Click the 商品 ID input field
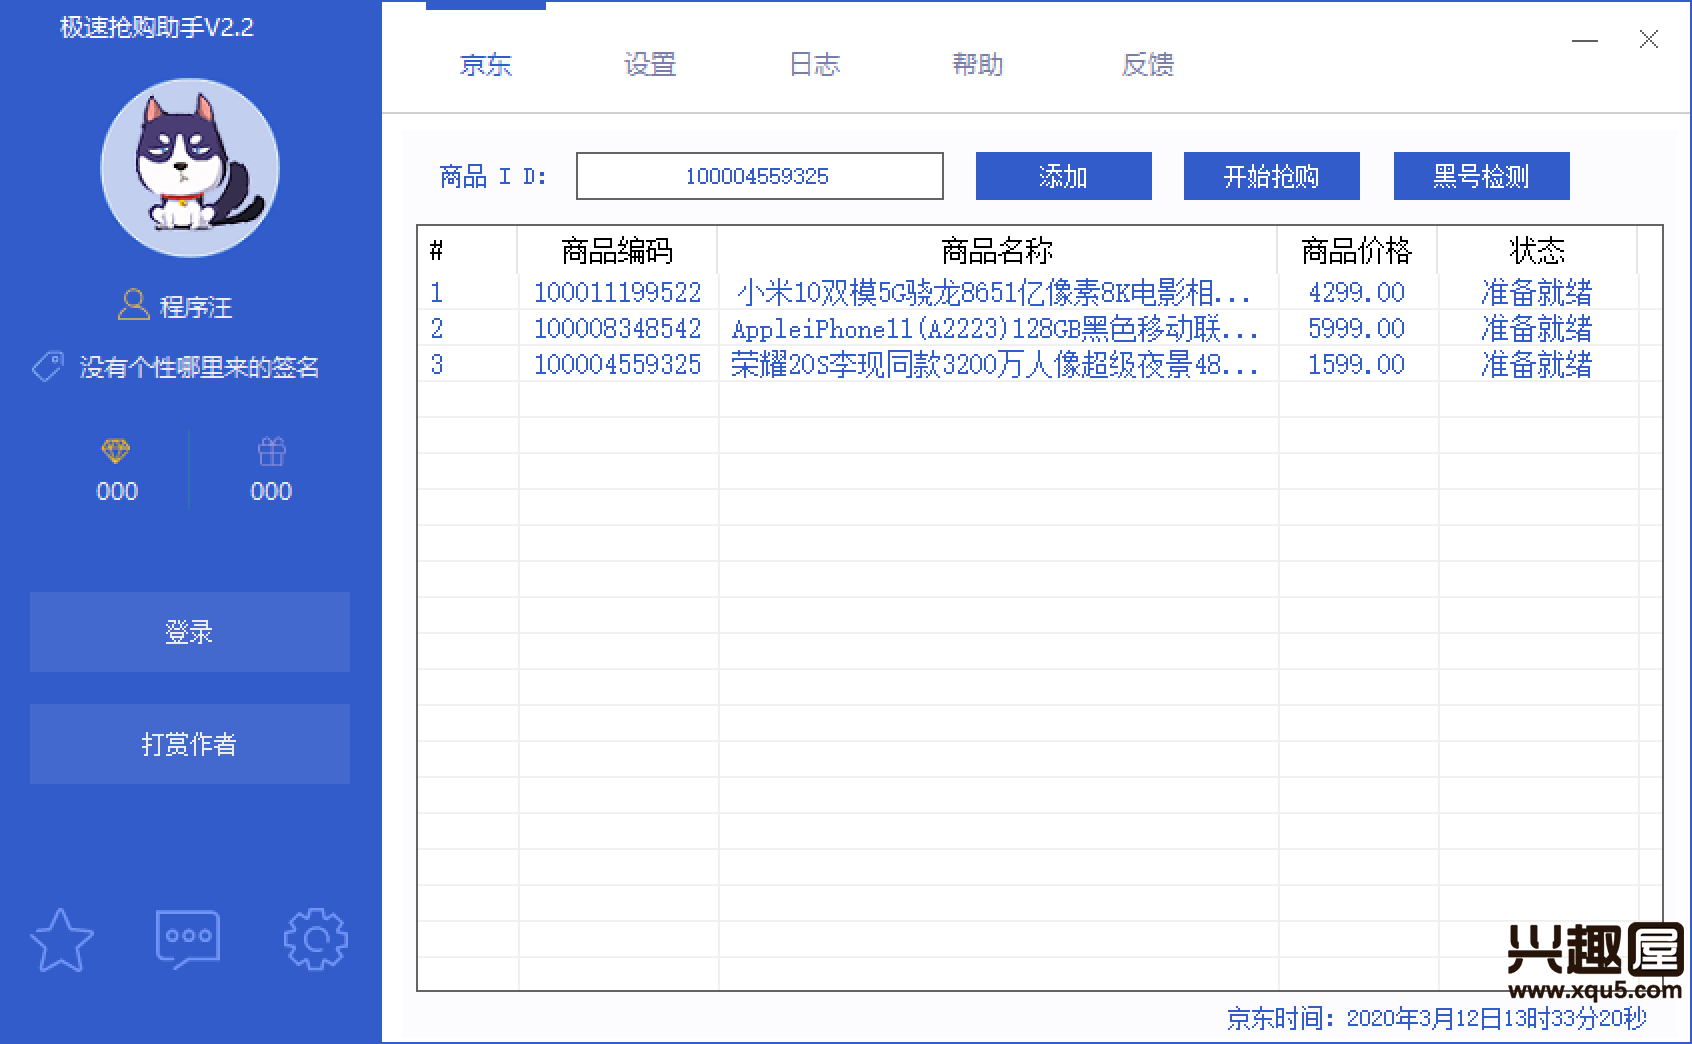The height and width of the screenshot is (1044, 1692). (760, 176)
